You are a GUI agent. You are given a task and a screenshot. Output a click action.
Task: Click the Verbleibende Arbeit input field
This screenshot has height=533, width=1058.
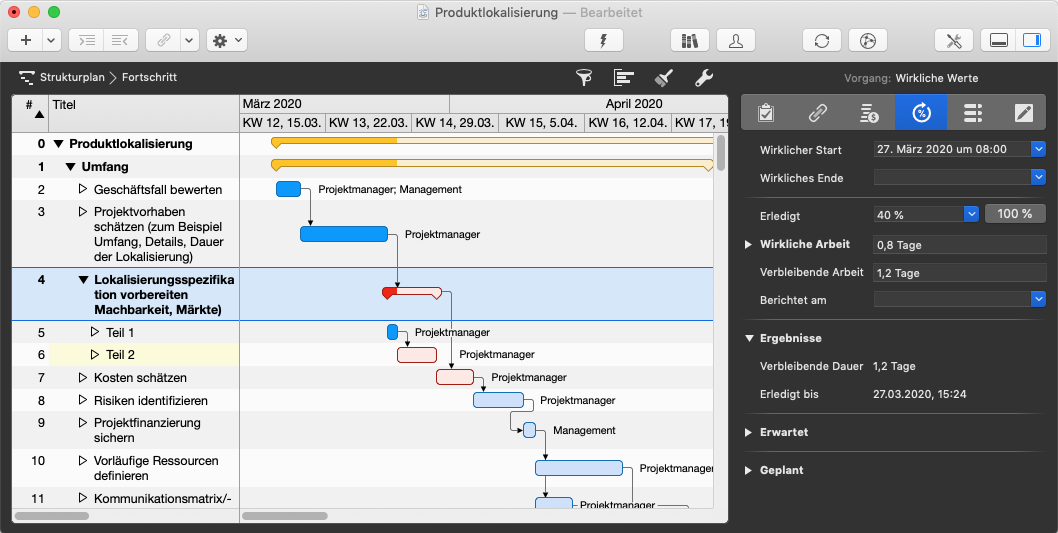coord(958,273)
